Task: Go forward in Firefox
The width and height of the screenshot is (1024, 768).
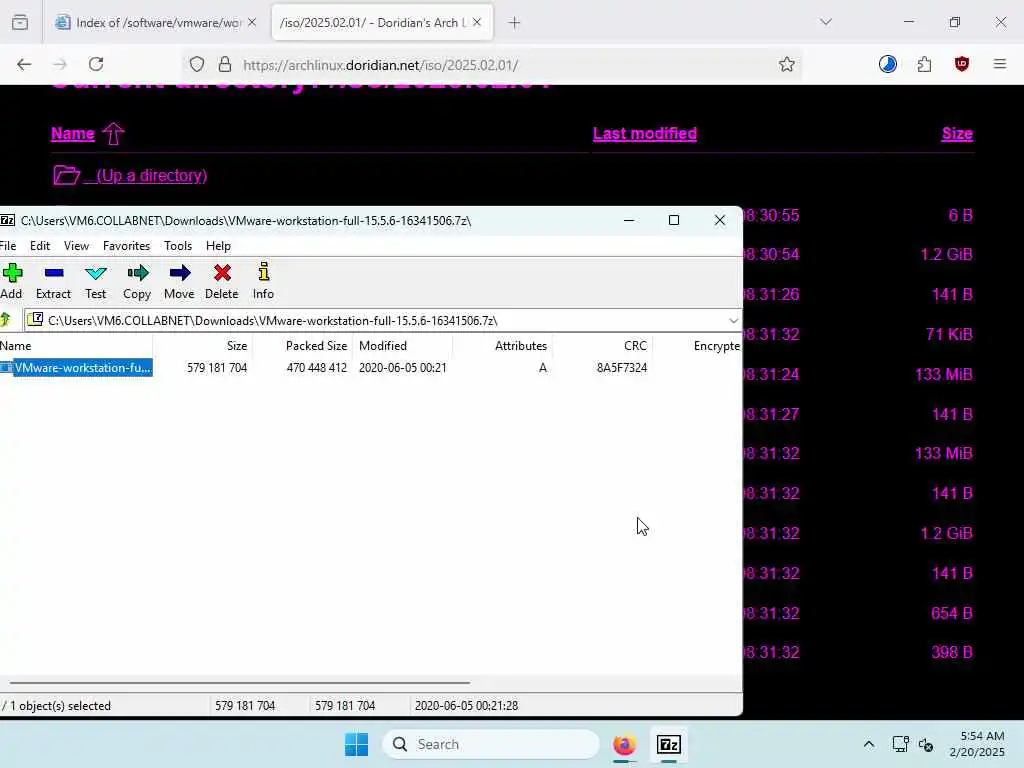Action: [60, 64]
